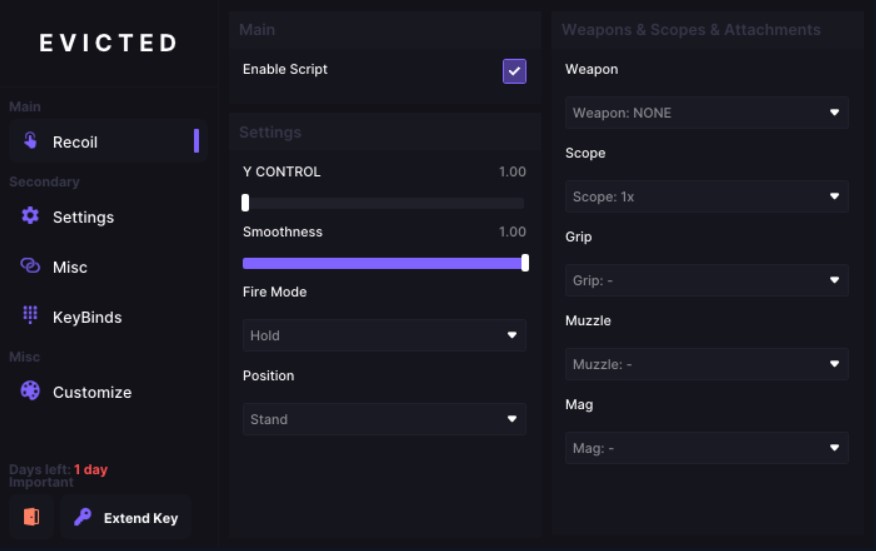Click the orange door logout icon
Image resolution: width=876 pixels, height=551 pixels.
coord(31,517)
